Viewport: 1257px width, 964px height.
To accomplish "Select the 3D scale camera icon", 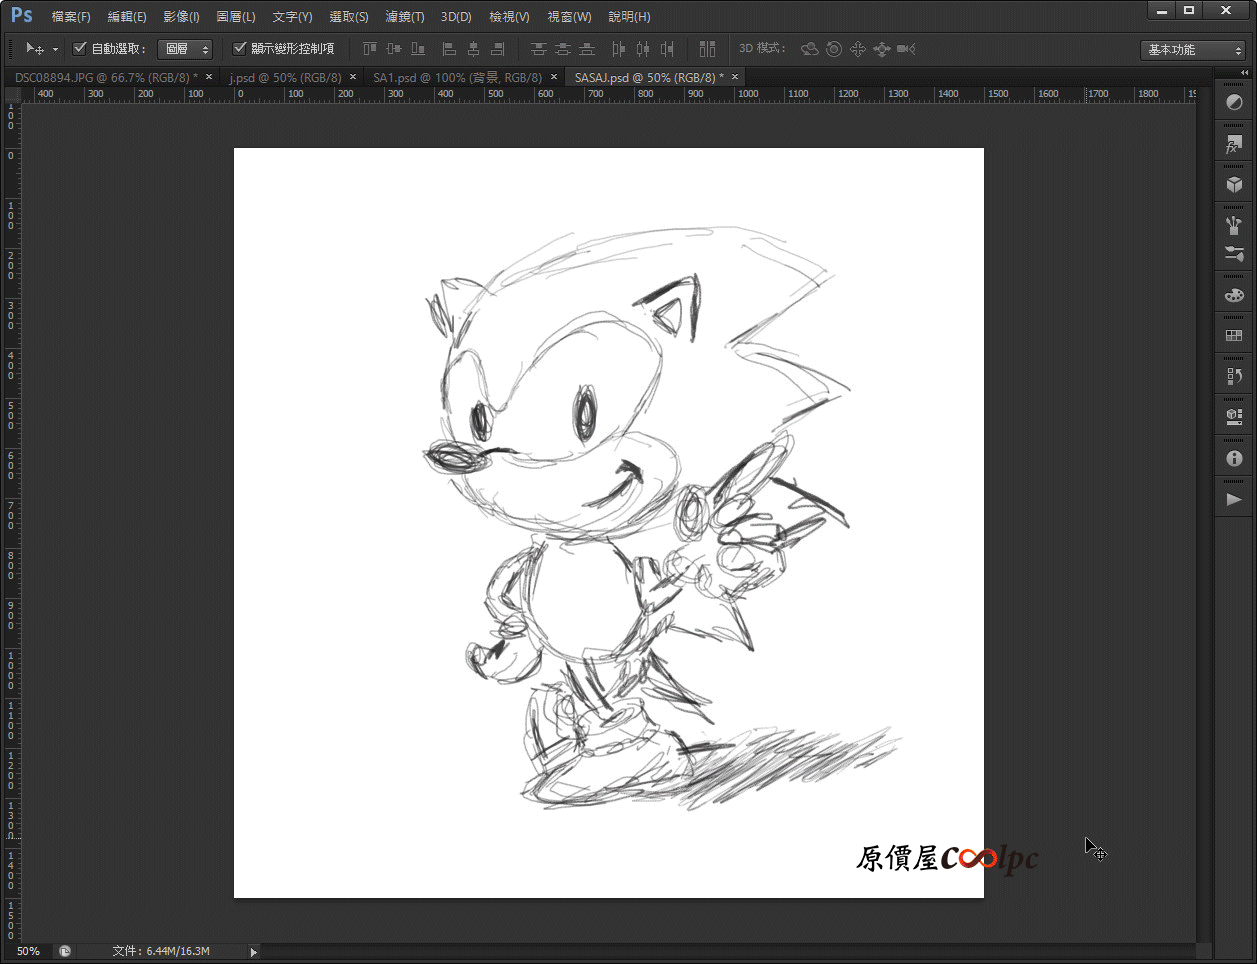I will click(906, 48).
